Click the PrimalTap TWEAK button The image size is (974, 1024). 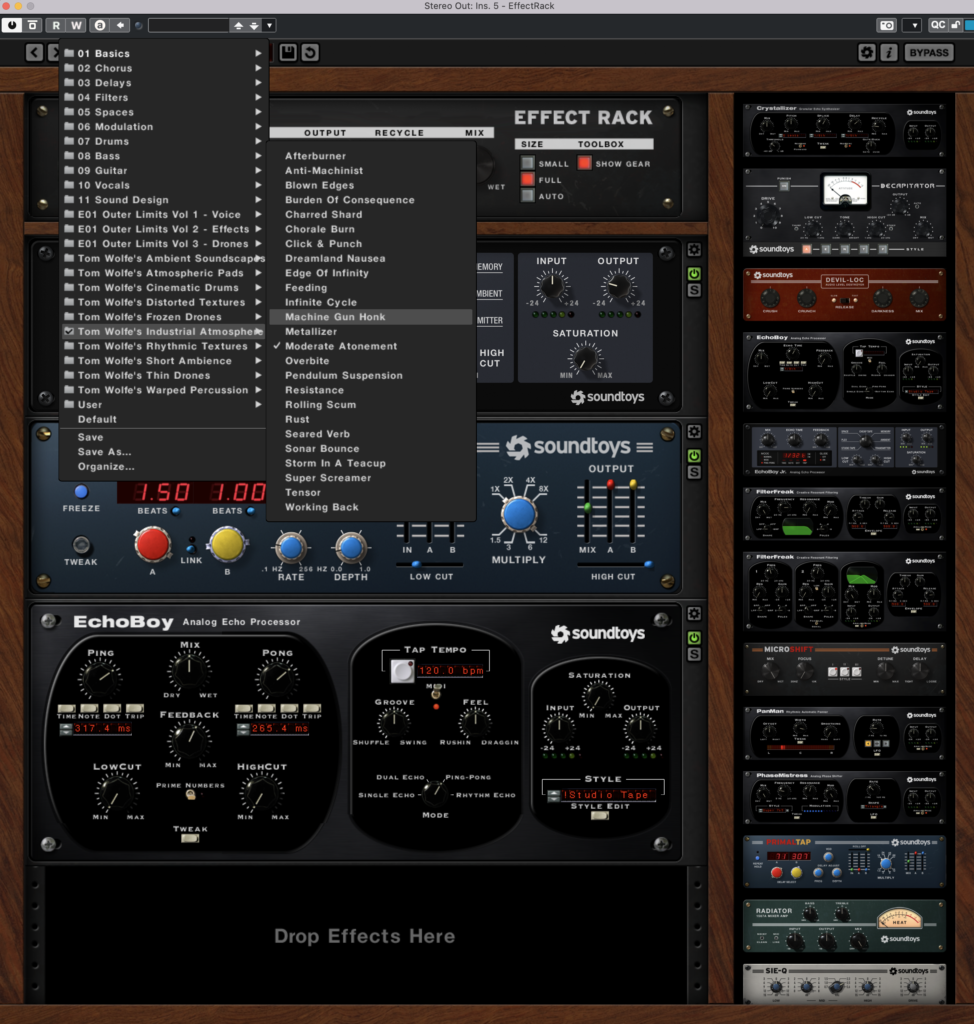[x=81, y=545]
